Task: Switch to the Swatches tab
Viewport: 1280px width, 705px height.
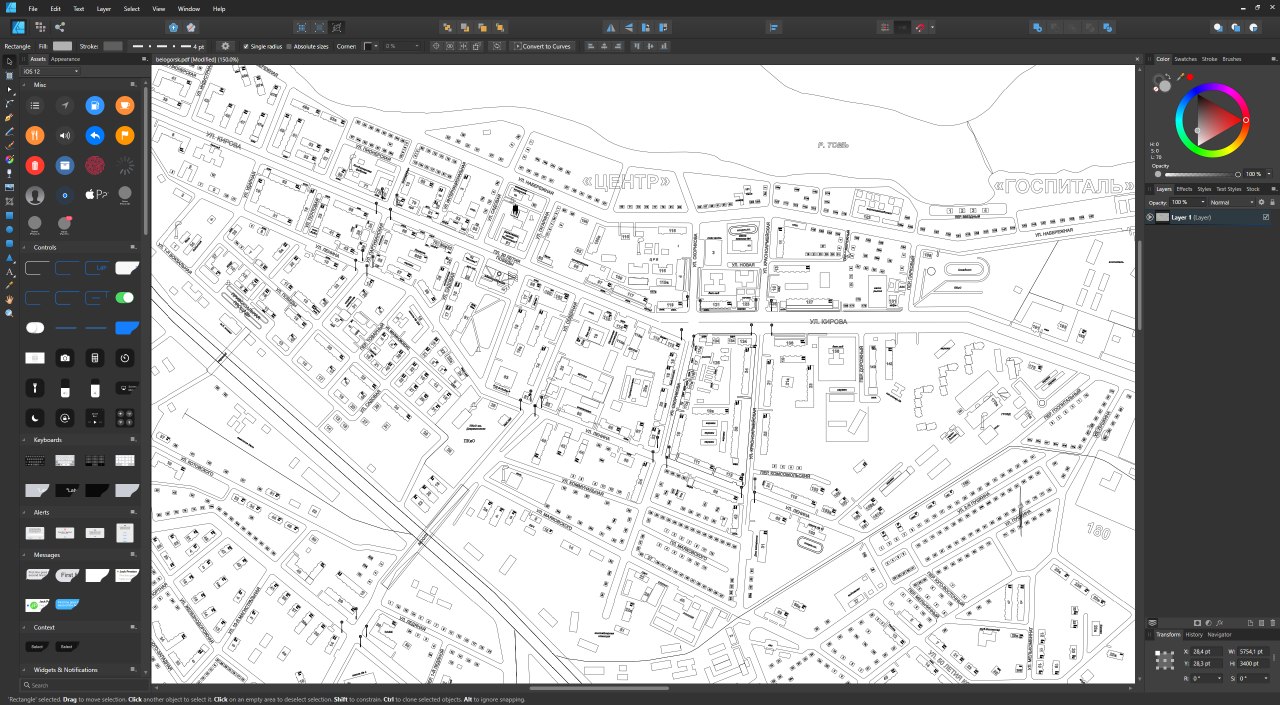Action: (x=1185, y=59)
